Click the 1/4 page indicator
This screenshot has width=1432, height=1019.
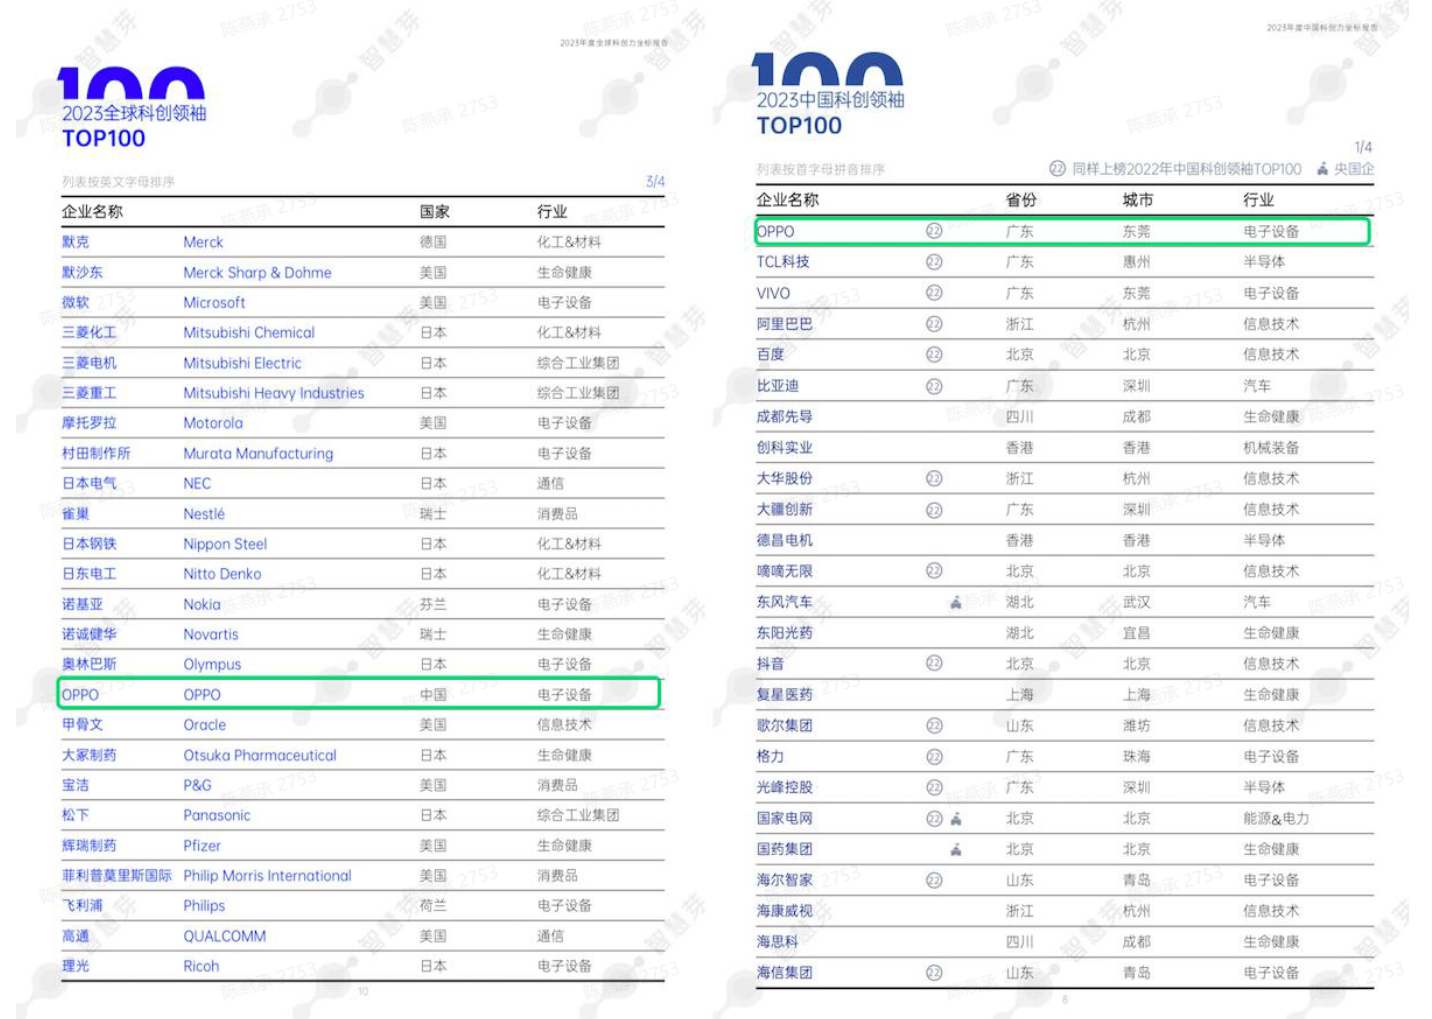1364,147
